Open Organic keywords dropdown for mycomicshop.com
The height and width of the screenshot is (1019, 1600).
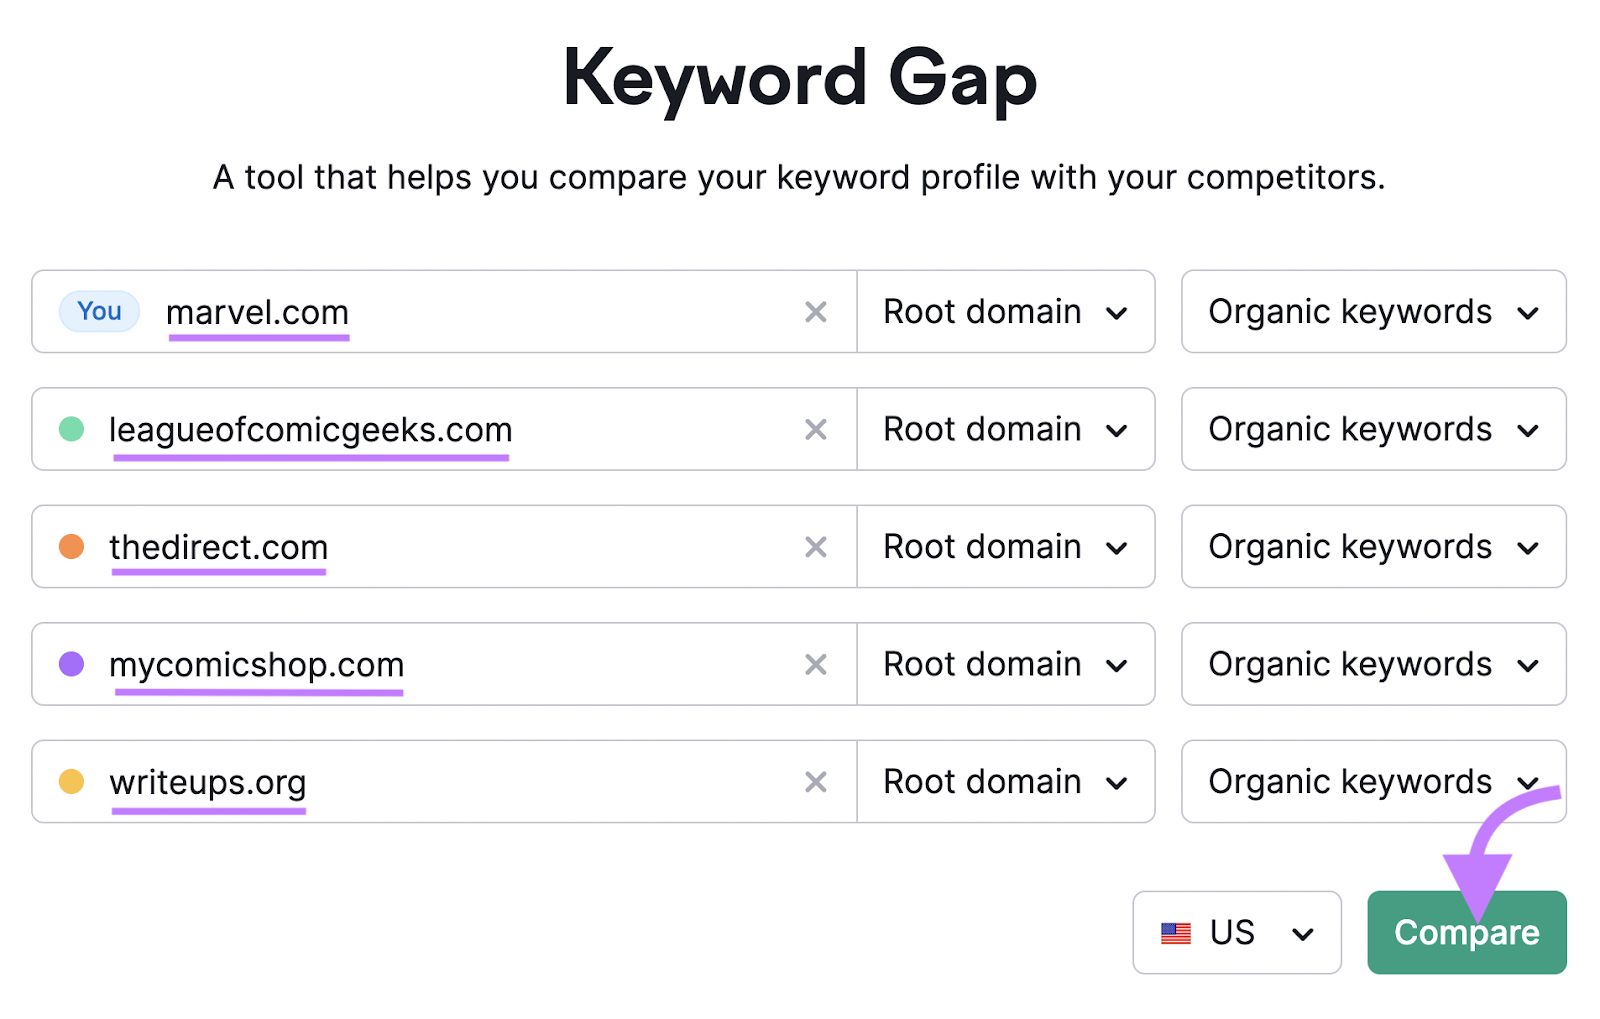tap(1372, 664)
